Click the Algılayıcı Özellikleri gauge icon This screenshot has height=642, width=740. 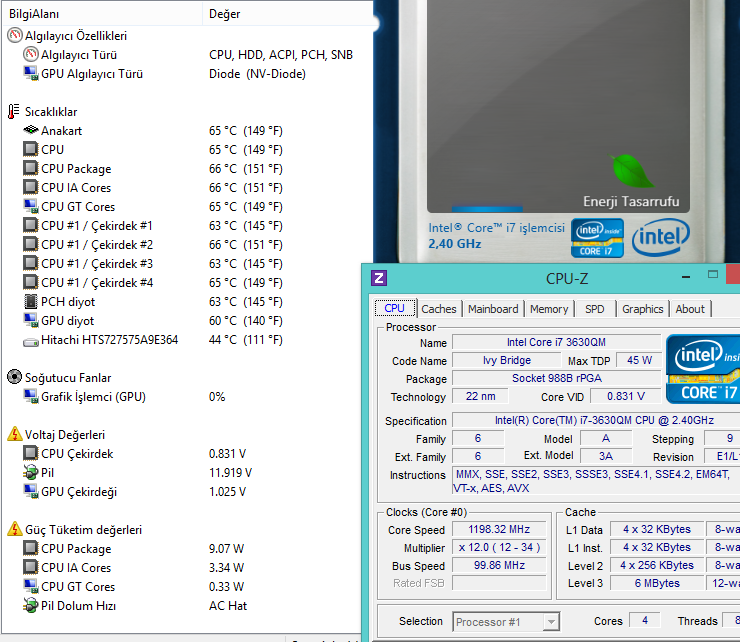click(x=15, y=35)
